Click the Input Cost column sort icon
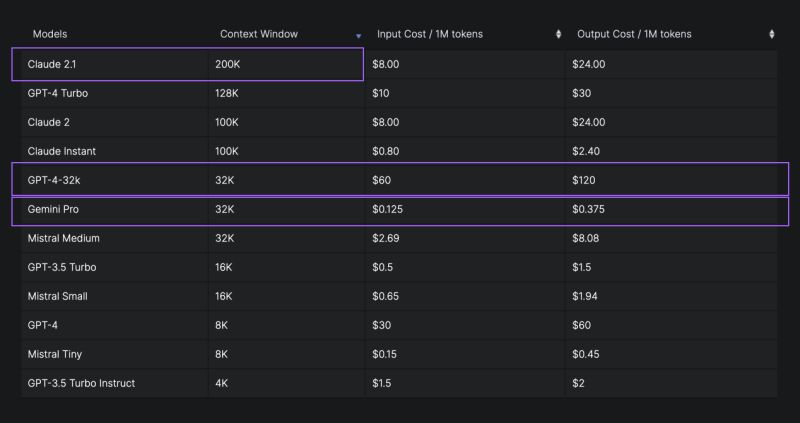The image size is (800, 423). click(x=558, y=35)
